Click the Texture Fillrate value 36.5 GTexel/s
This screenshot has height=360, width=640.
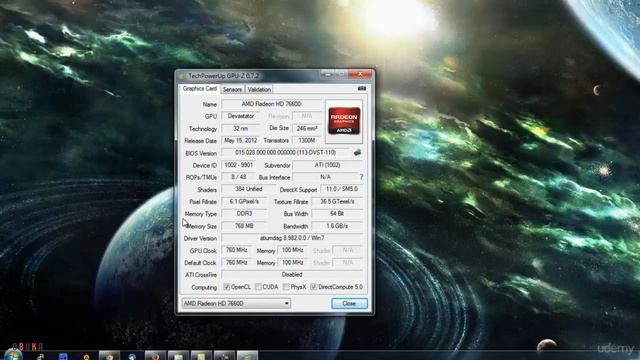point(337,201)
